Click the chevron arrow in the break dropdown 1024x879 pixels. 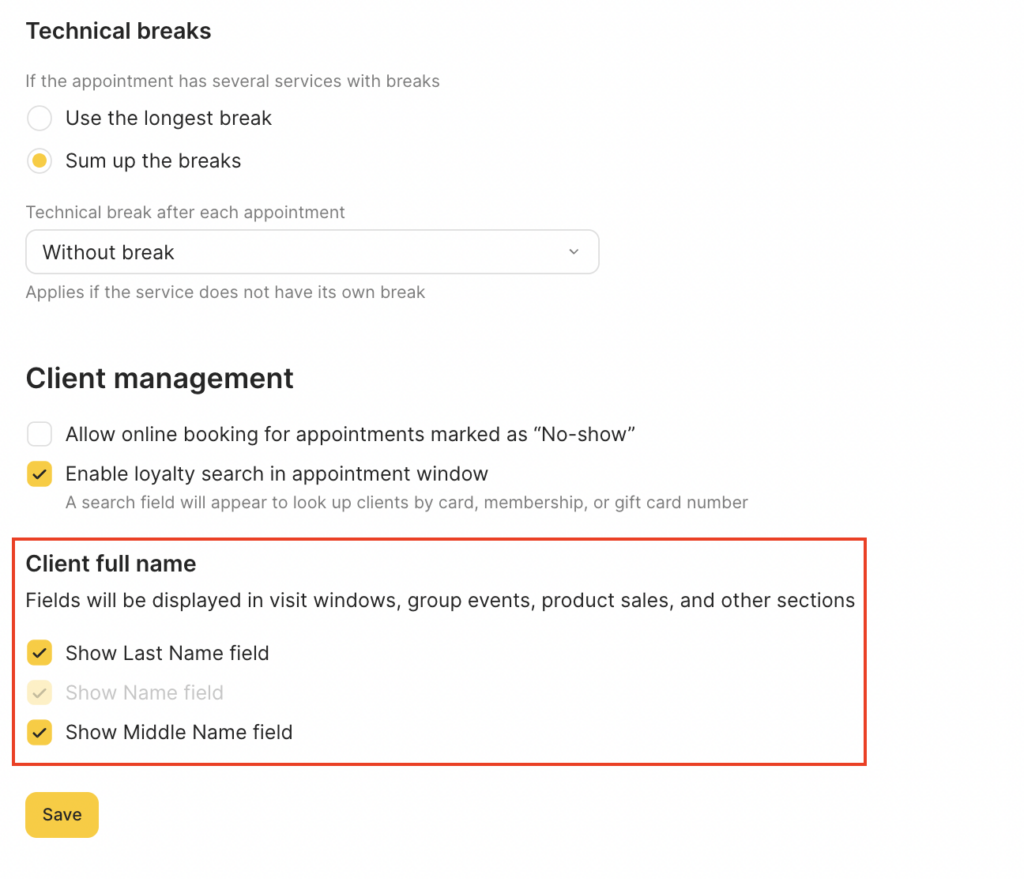(573, 252)
